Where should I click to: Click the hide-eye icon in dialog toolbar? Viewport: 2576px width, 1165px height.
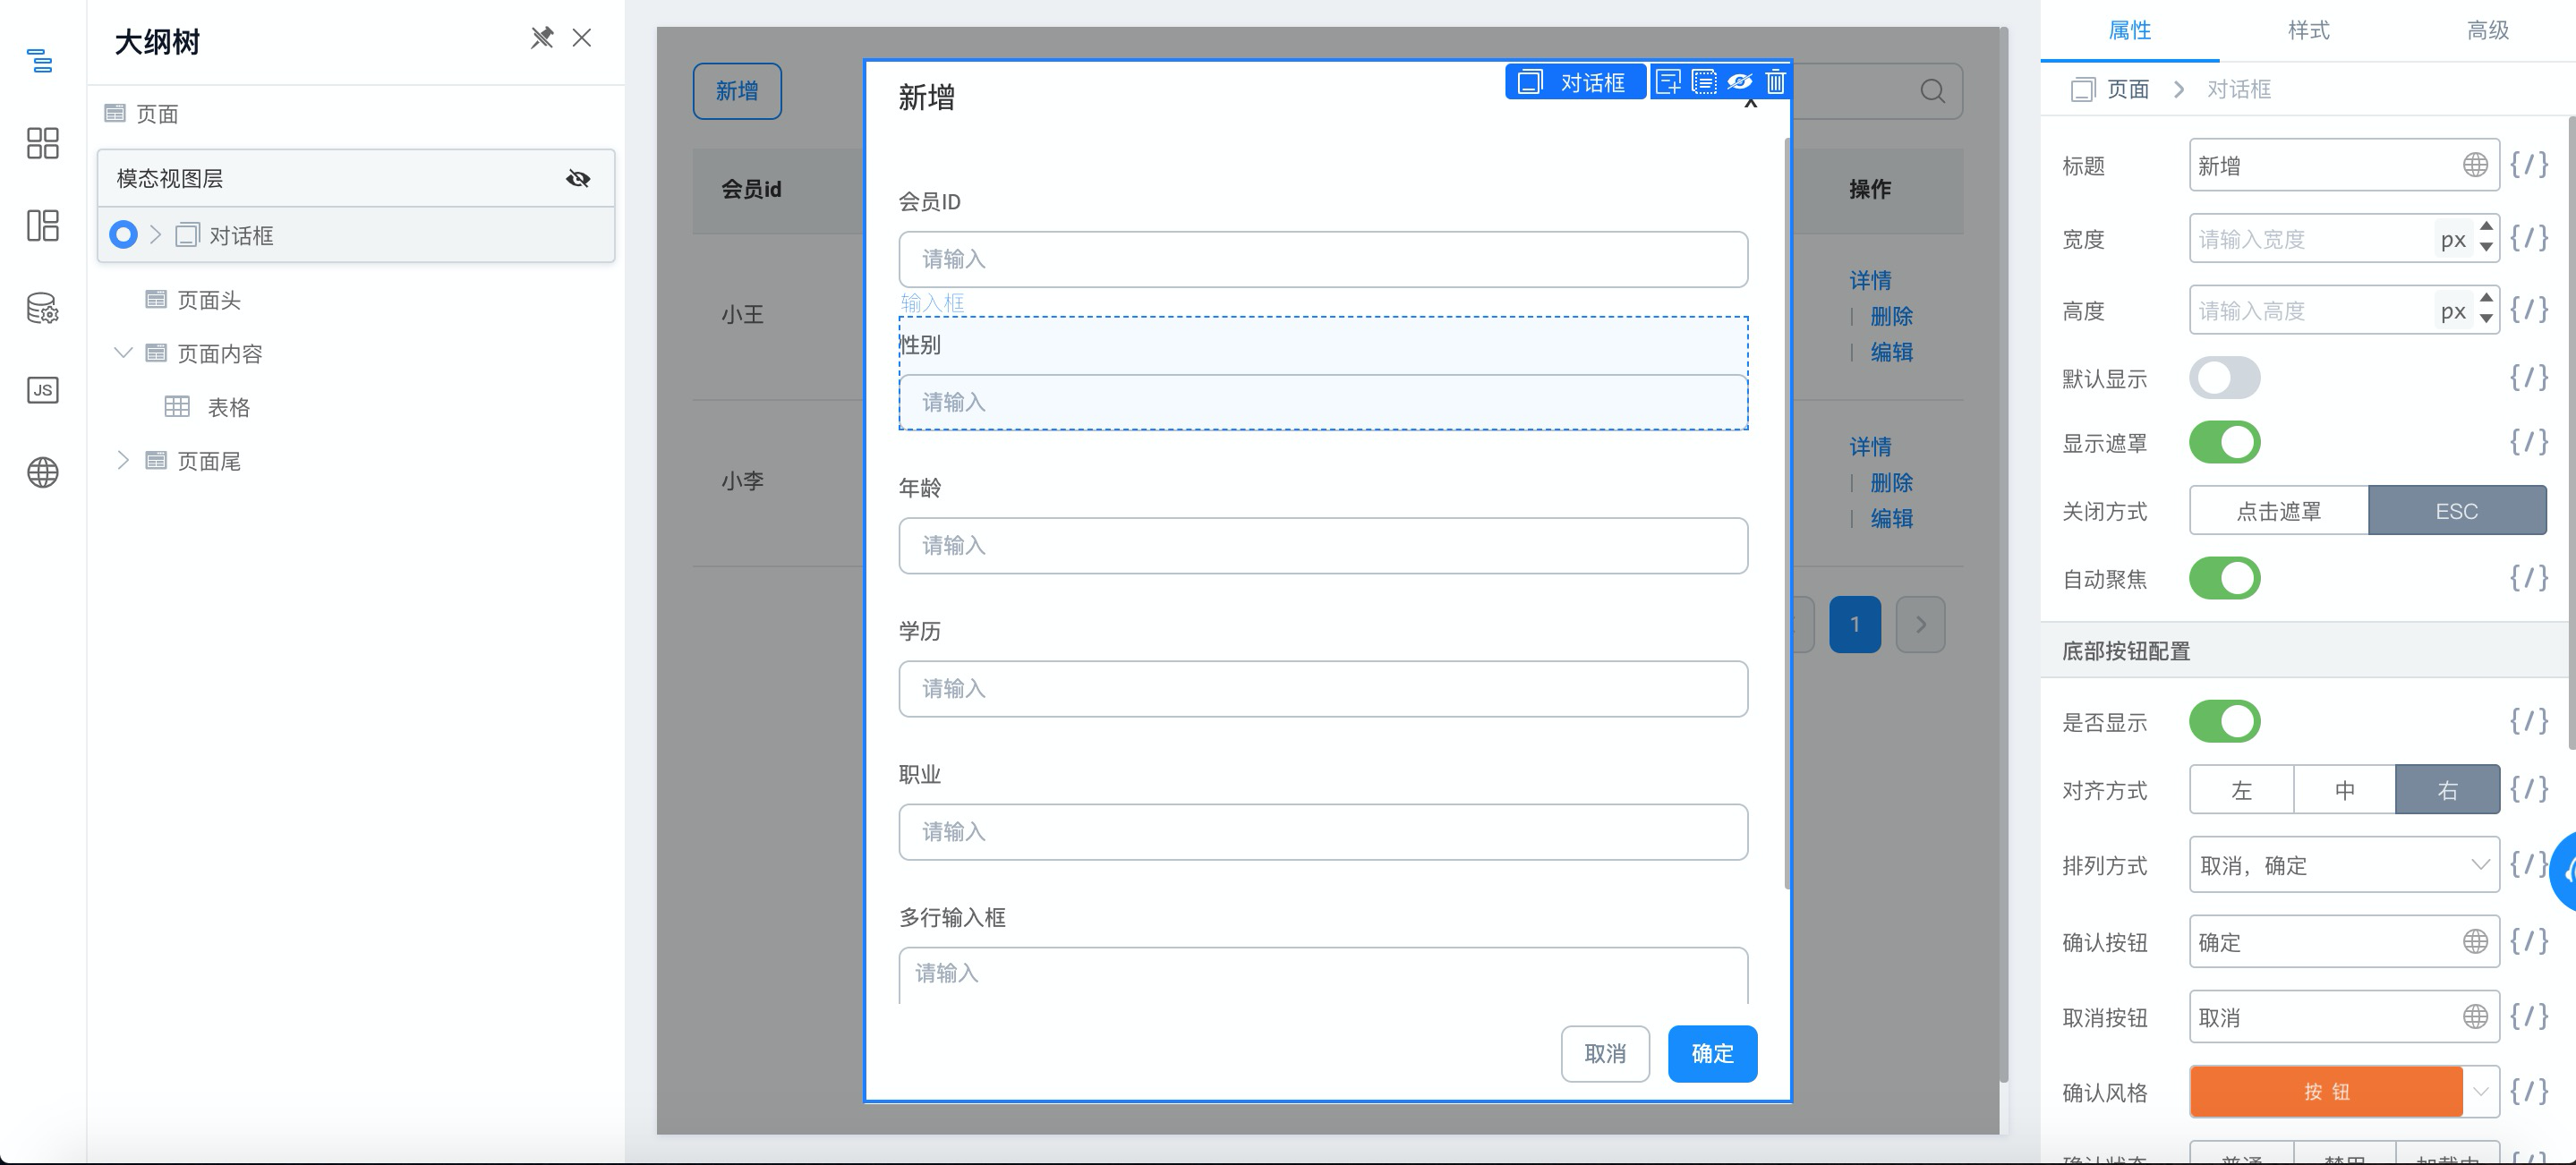pos(1740,82)
